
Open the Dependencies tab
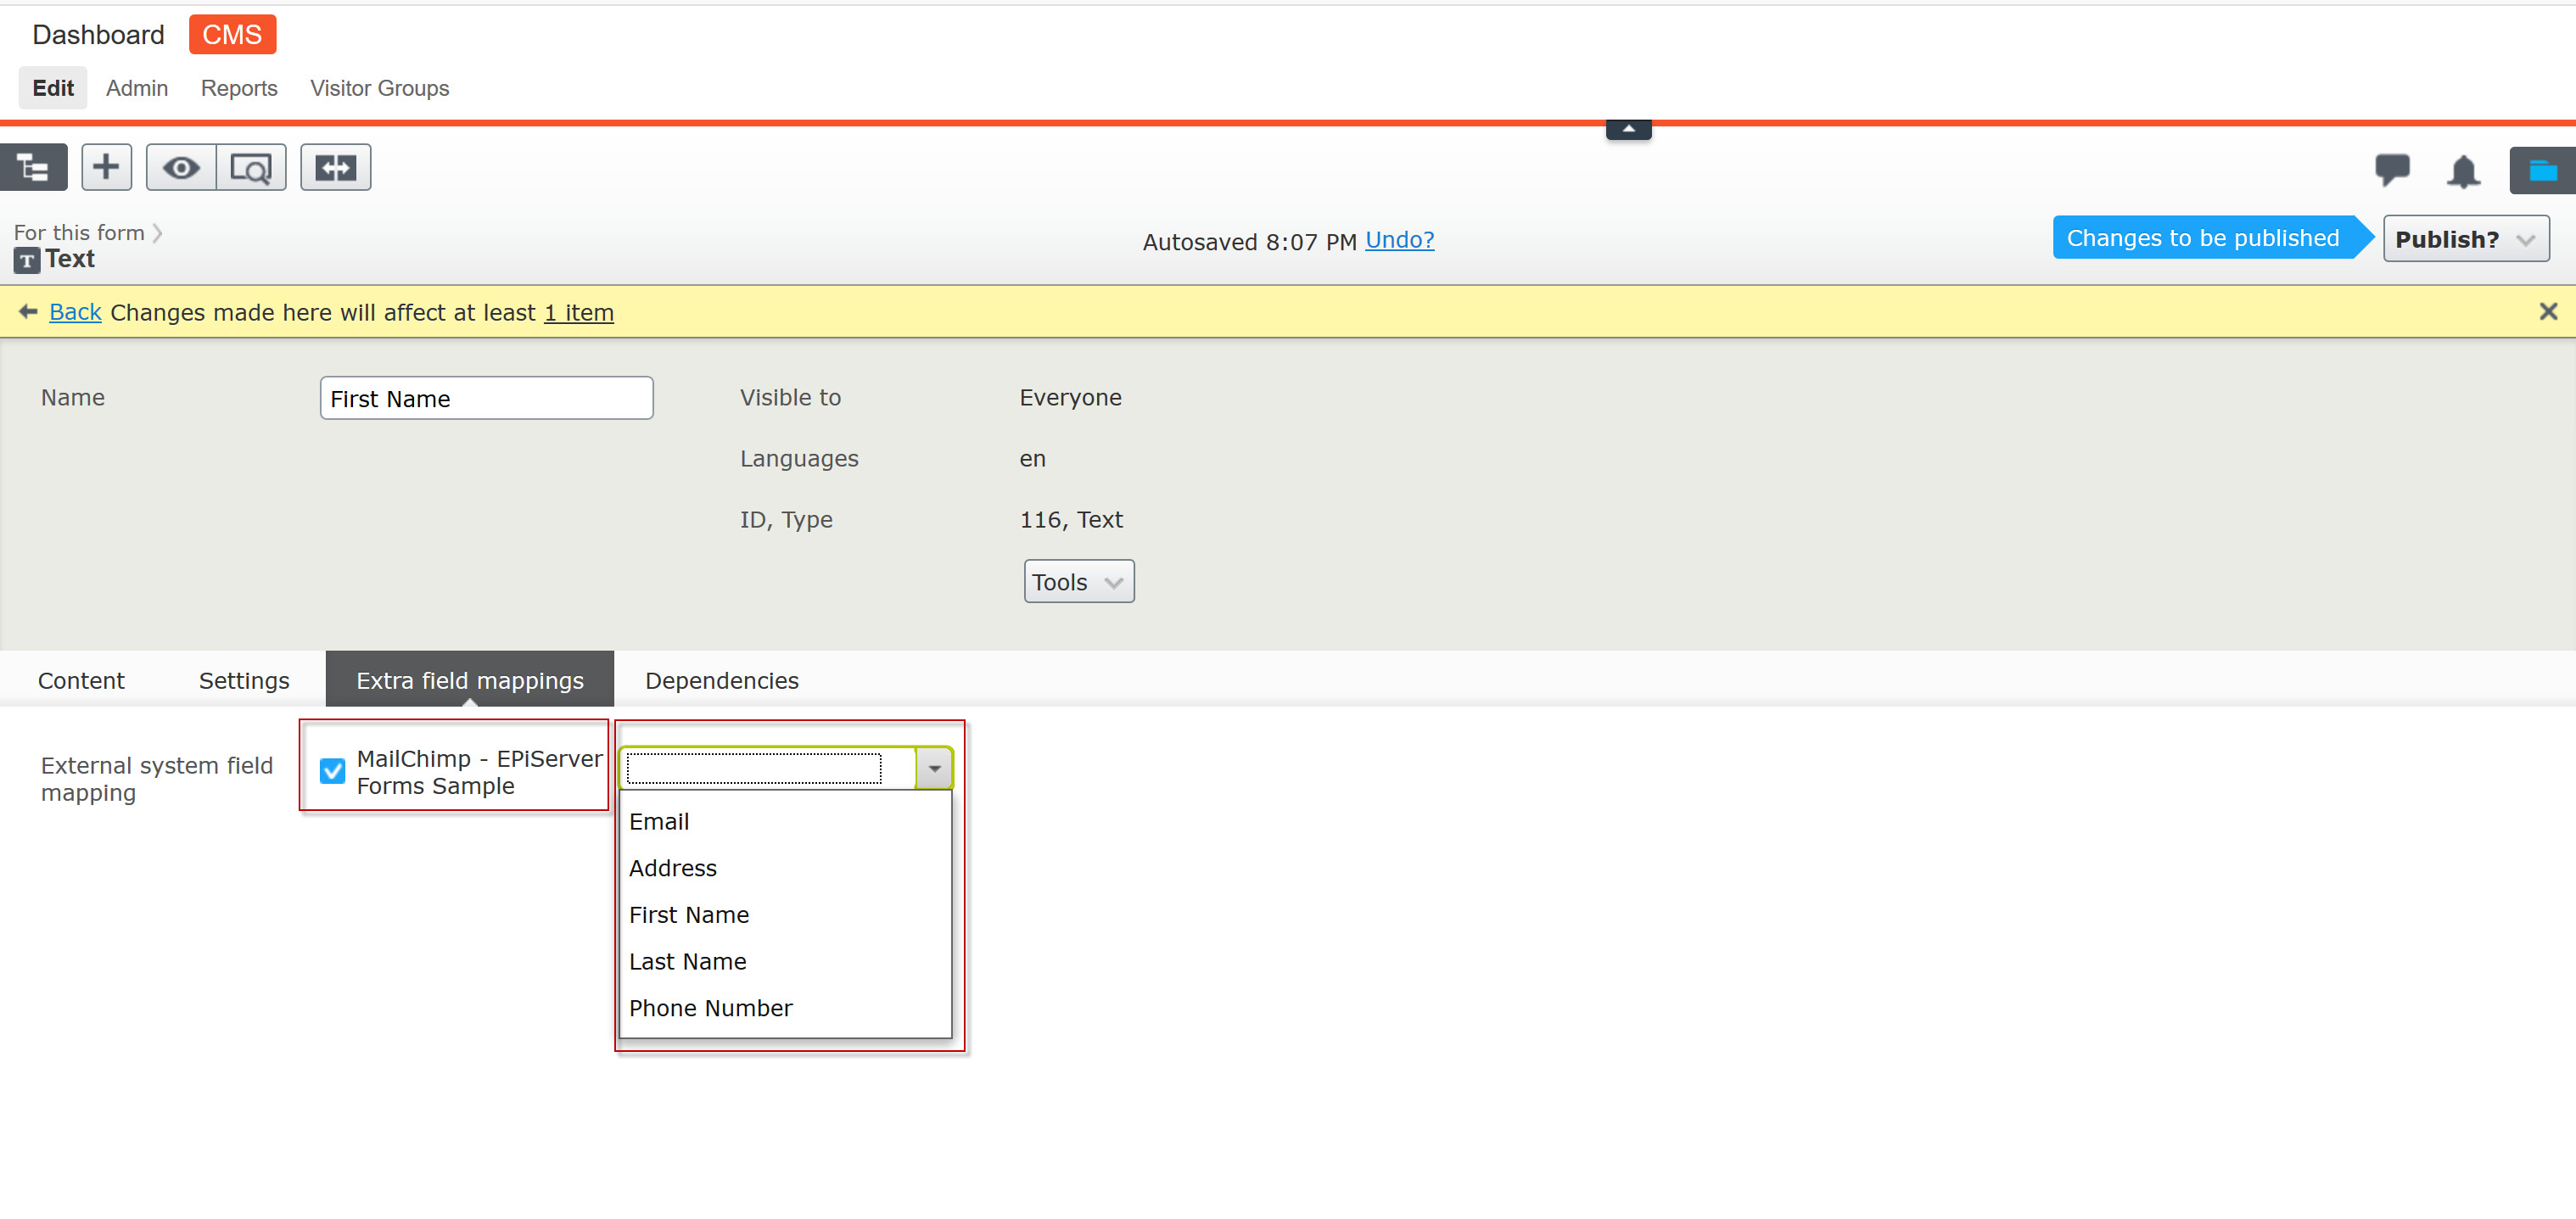(x=721, y=680)
